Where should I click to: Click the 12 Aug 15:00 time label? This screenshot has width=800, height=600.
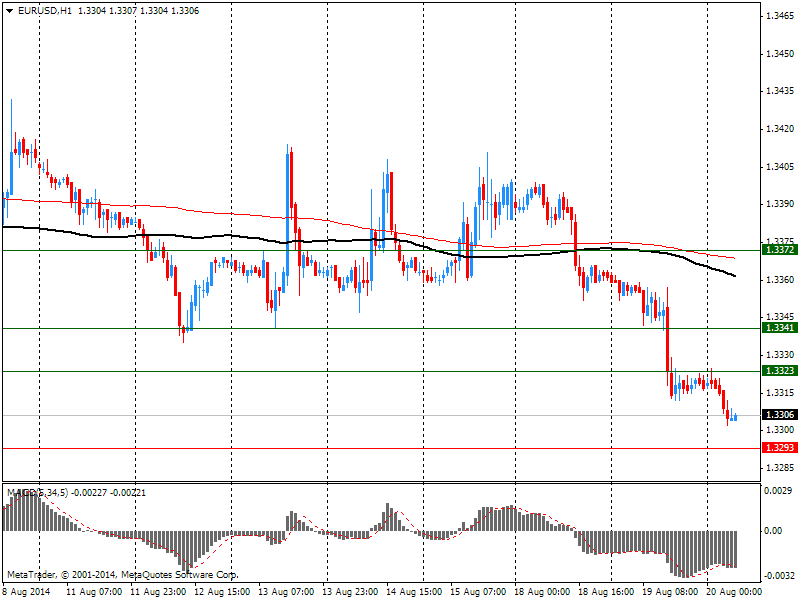[x=222, y=592]
